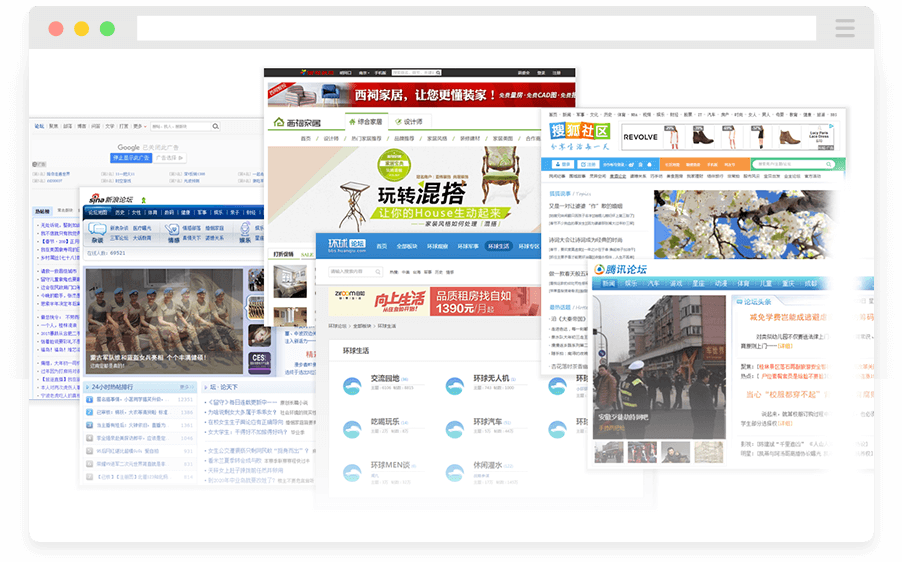
Task: Click the green window dot
Action: pos(107,29)
